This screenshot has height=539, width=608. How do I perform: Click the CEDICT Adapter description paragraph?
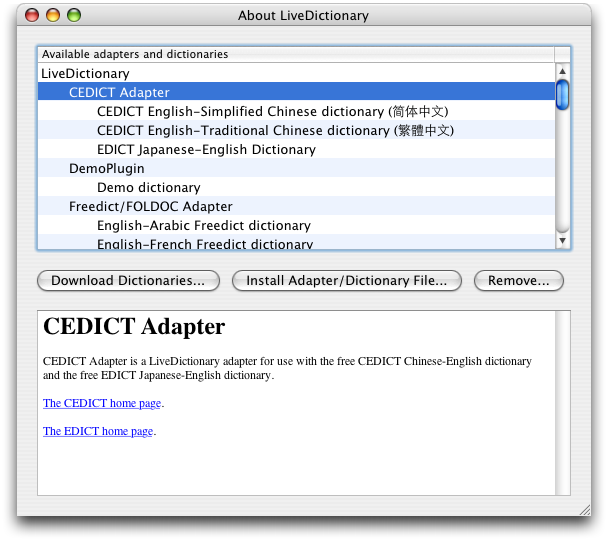(x=287, y=368)
